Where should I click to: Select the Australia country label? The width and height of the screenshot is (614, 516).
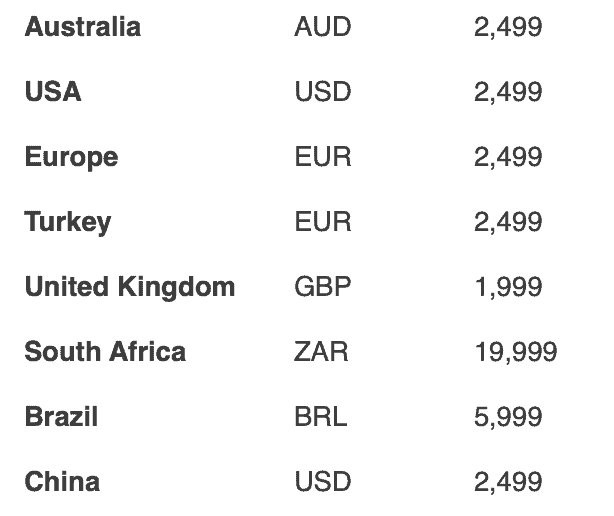[x=83, y=27]
